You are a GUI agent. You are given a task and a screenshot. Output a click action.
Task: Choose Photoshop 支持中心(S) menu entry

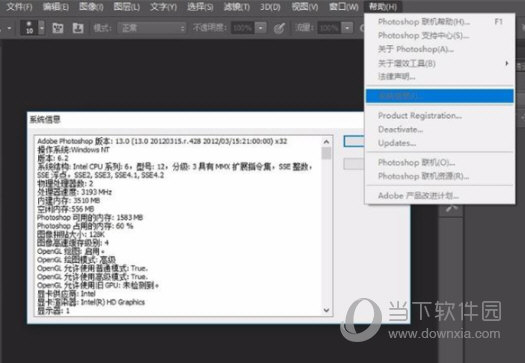440,35
